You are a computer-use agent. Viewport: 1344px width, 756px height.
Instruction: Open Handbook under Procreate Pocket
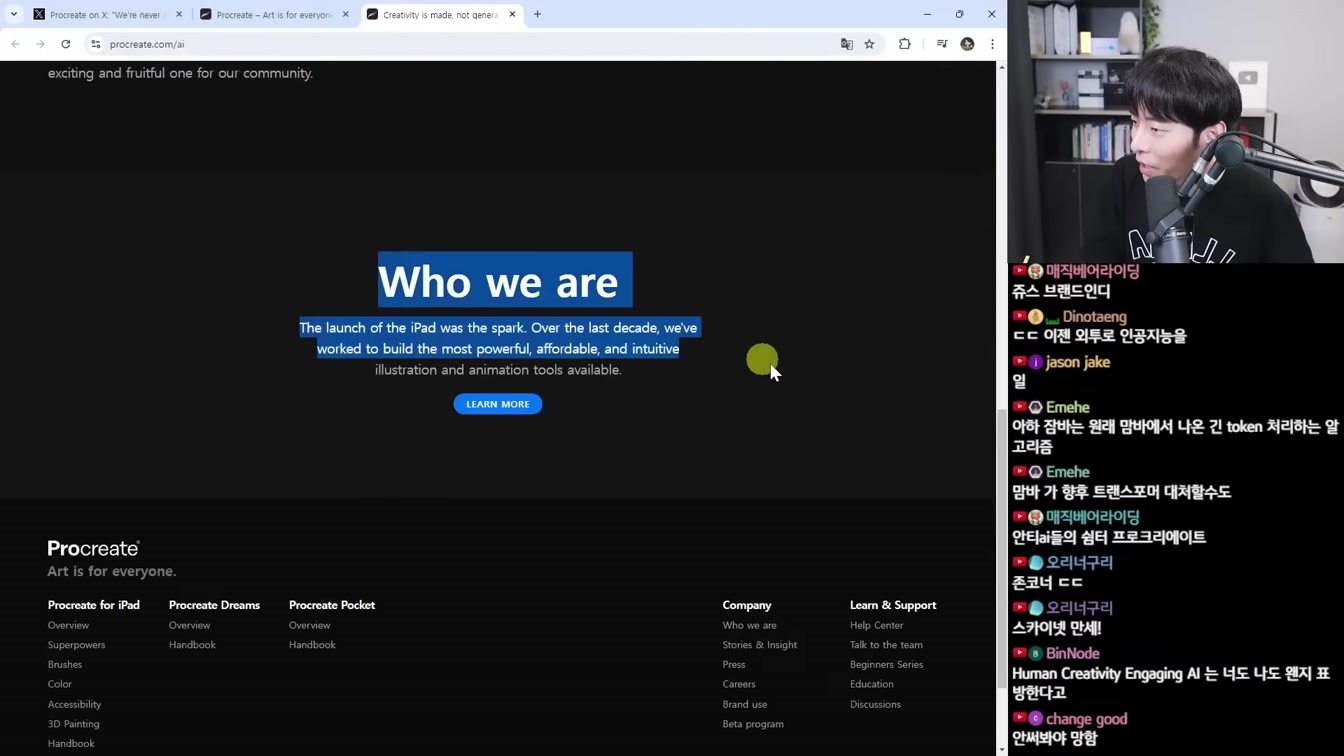coord(312,645)
